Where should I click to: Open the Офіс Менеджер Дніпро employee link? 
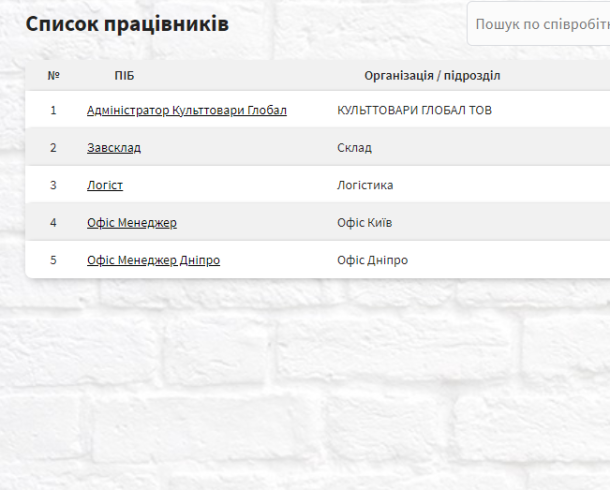(x=154, y=260)
